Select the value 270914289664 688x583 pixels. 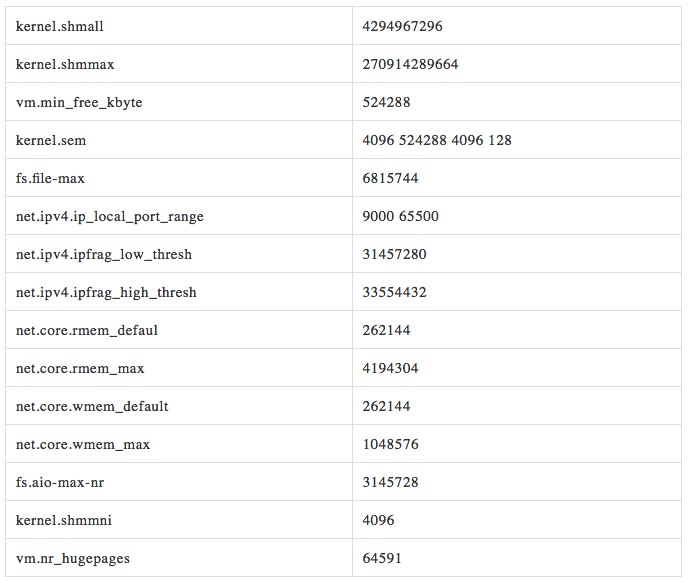click(x=410, y=64)
